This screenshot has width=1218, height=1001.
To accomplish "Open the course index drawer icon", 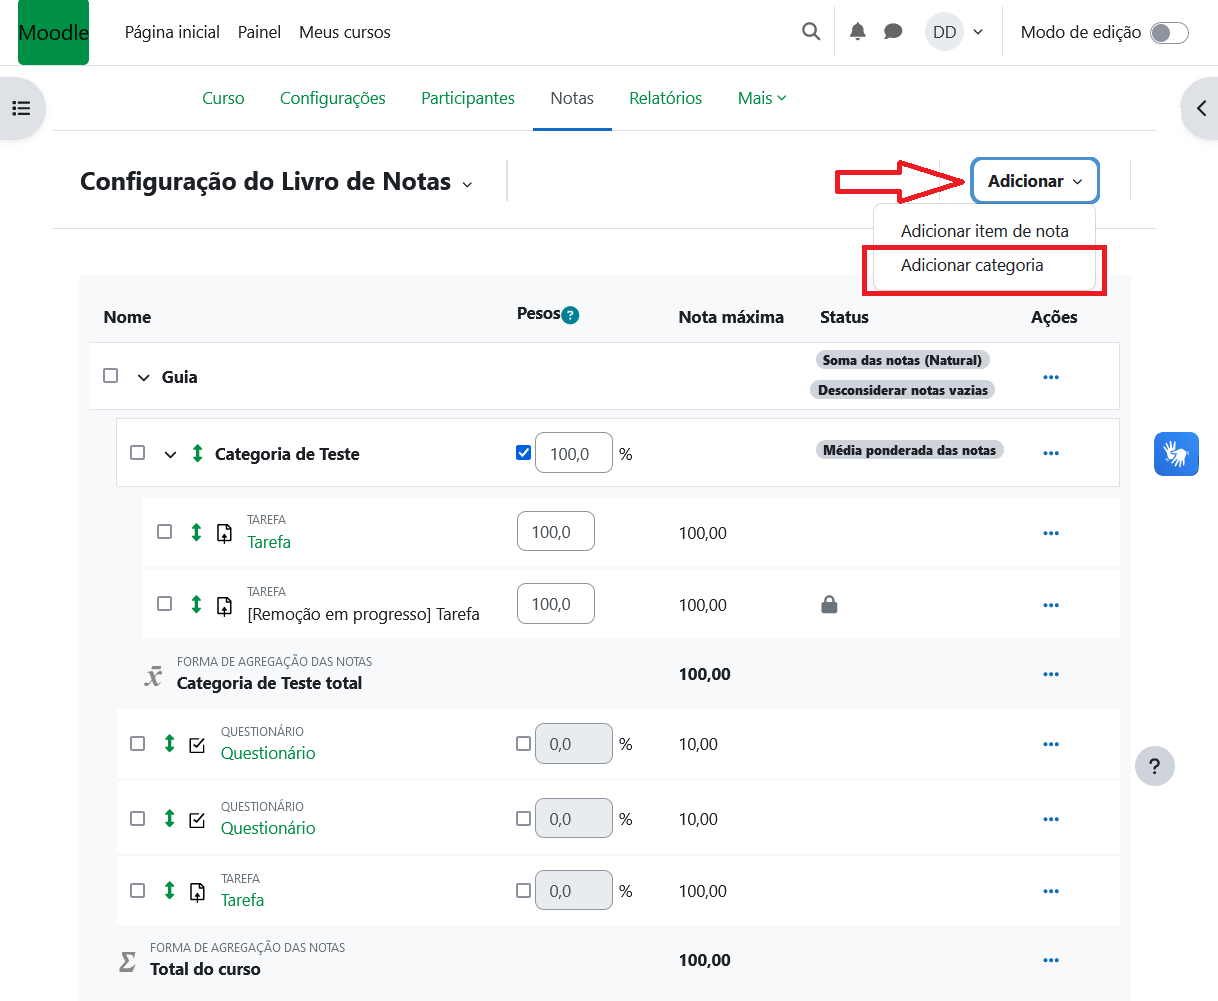I will [x=21, y=108].
